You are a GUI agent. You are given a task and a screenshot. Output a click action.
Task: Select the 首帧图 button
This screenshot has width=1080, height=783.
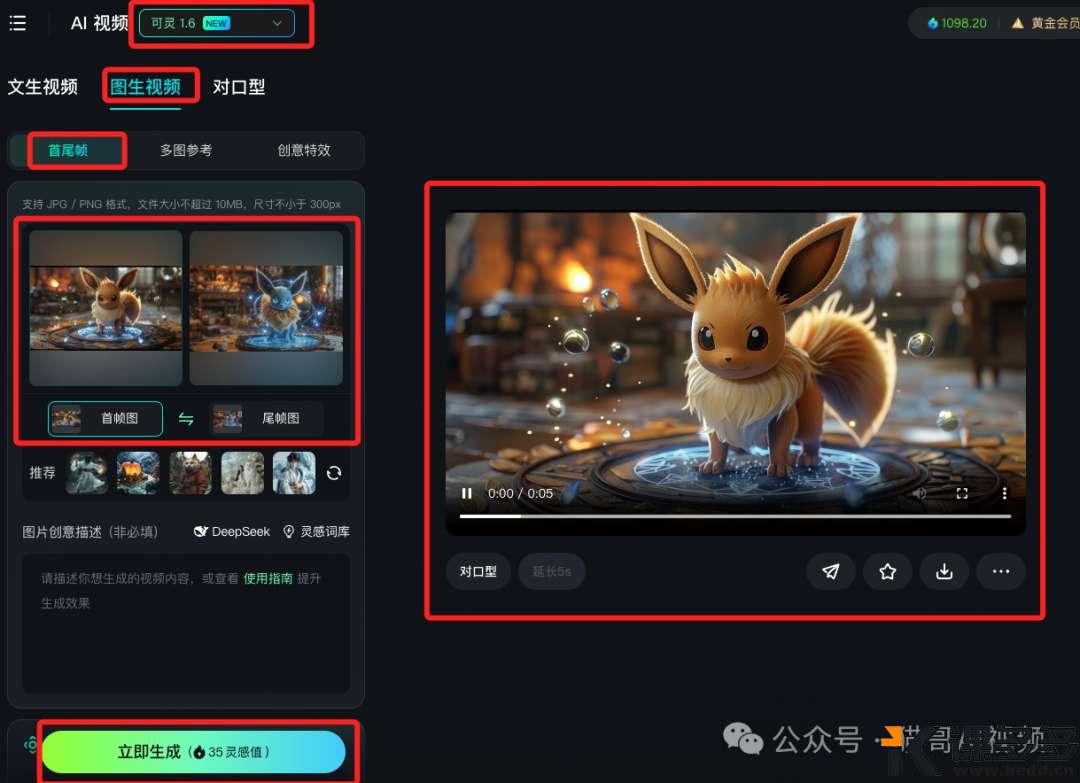click(x=105, y=419)
